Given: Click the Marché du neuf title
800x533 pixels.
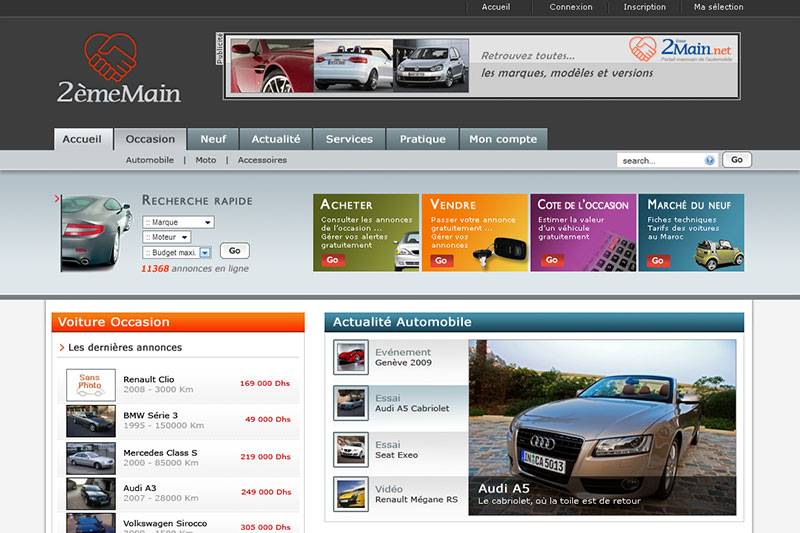Looking at the screenshot, I should click(x=689, y=205).
